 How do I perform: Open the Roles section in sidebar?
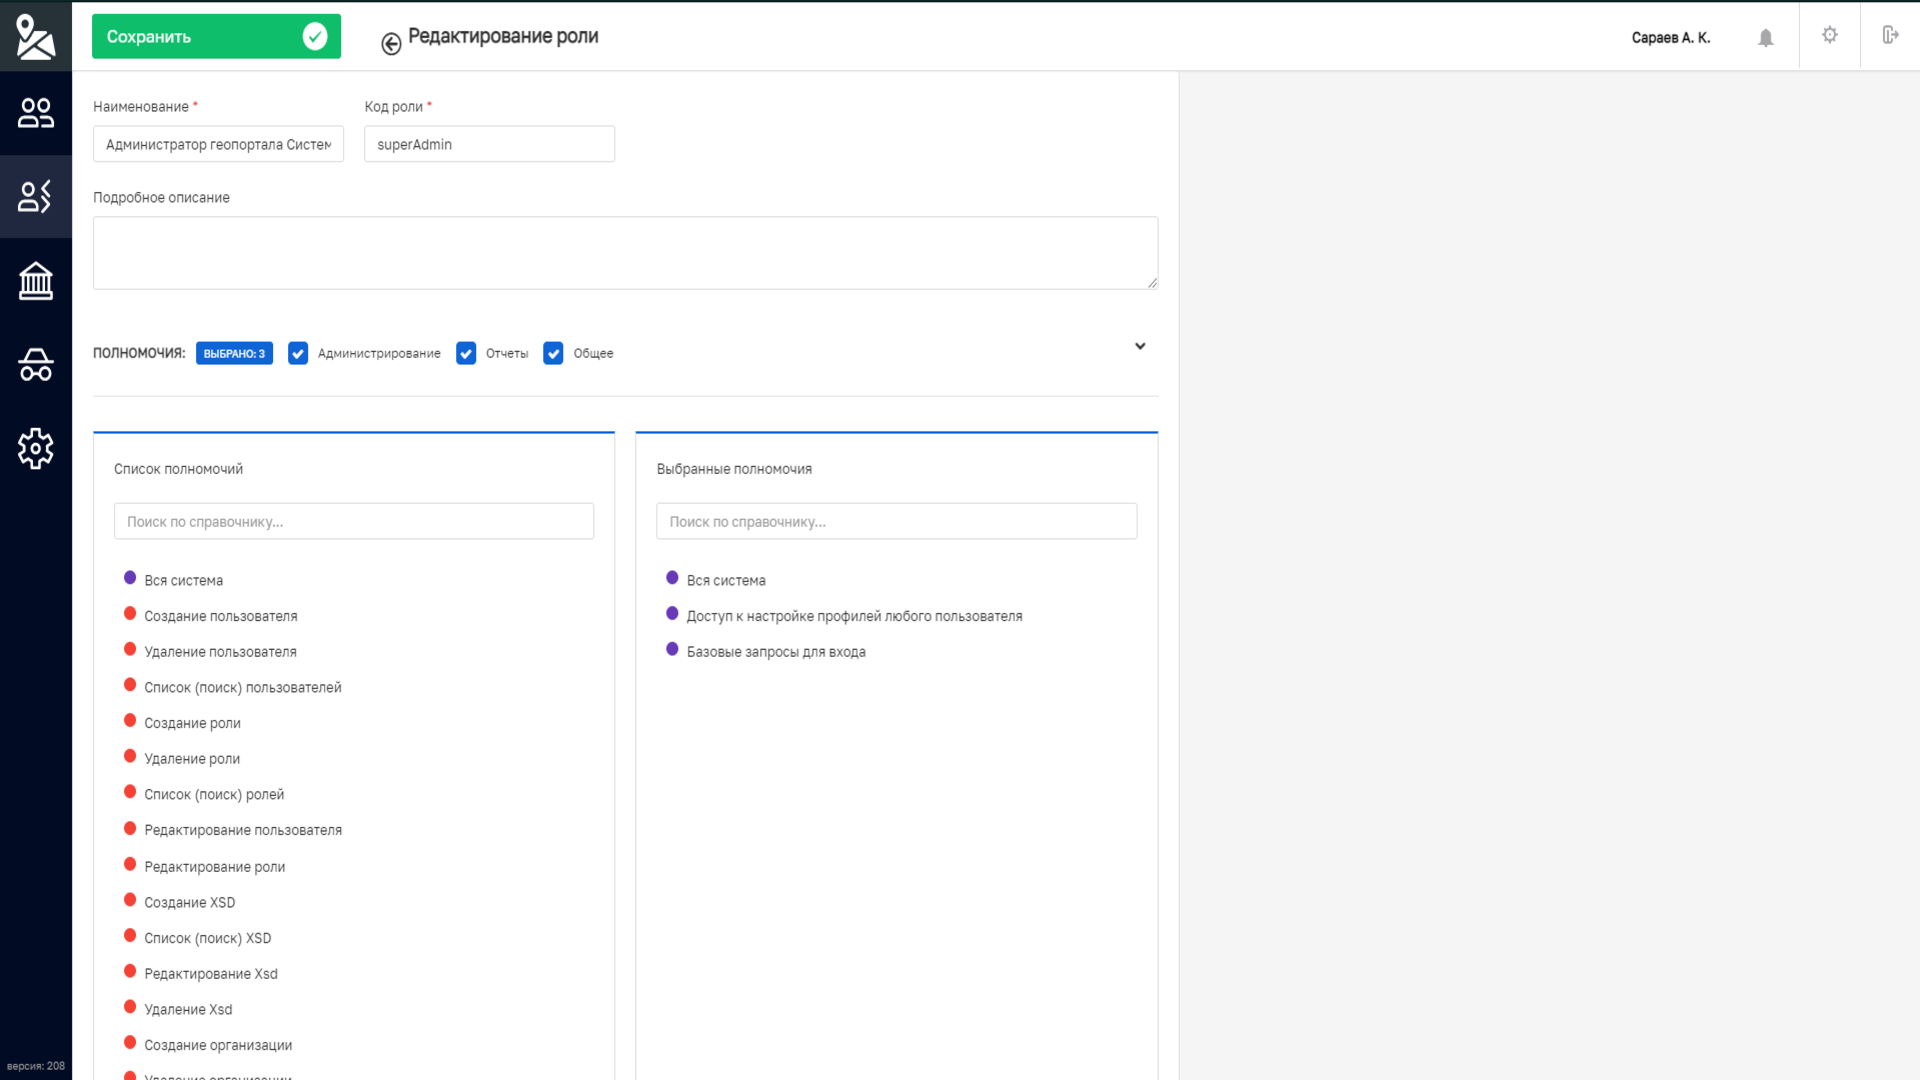click(35, 196)
